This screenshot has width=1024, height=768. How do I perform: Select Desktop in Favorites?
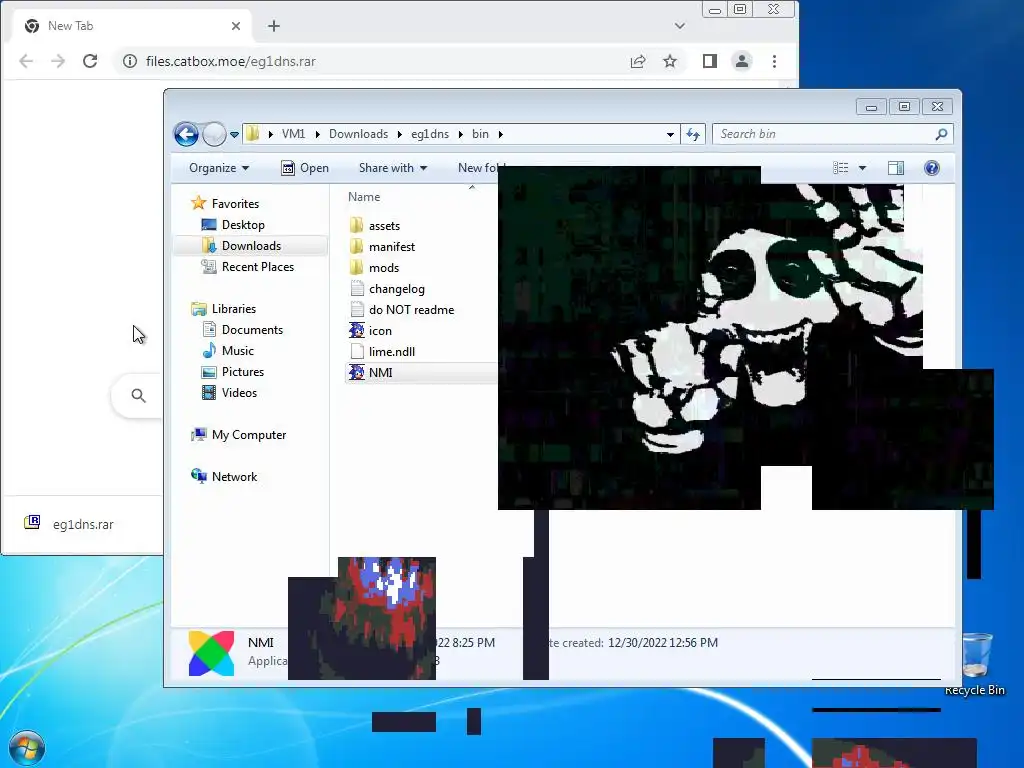(x=243, y=225)
